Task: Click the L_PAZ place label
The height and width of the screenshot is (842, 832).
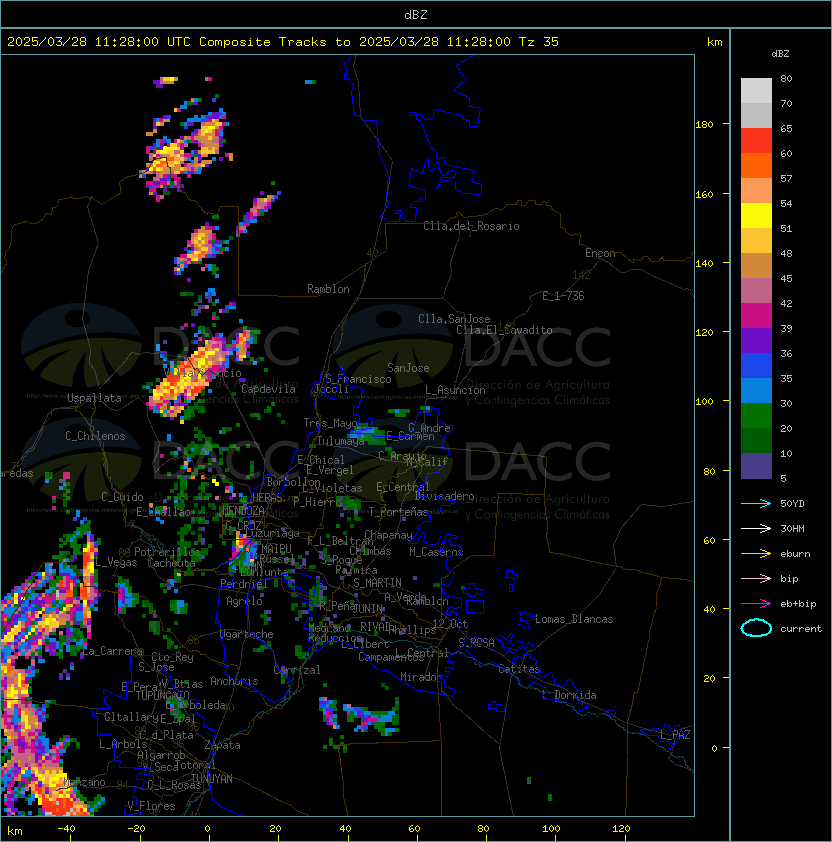Action: click(675, 735)
